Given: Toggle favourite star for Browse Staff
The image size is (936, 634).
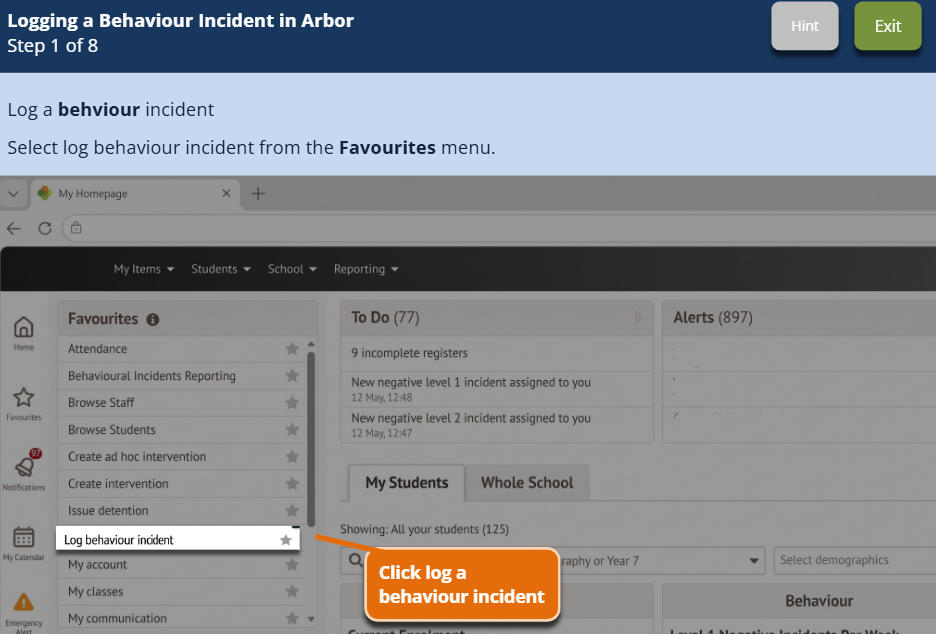Looking at the screenshot, I should click(292, 402).
